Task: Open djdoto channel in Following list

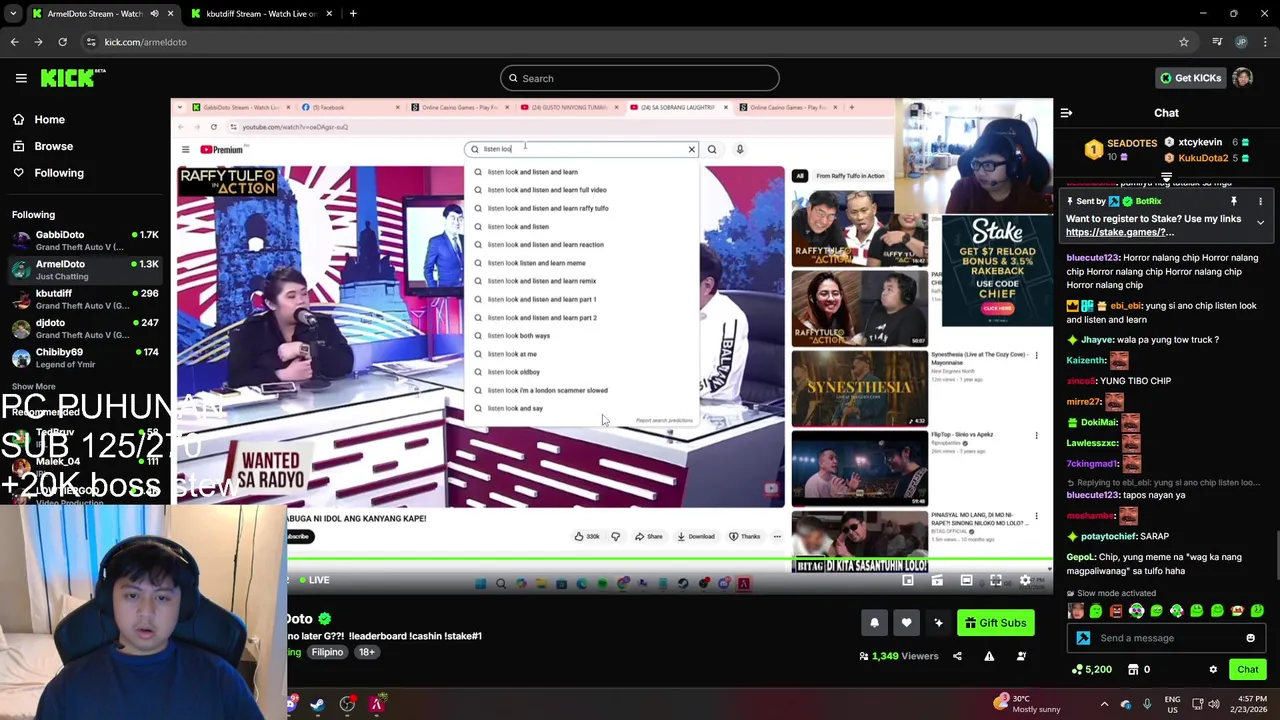Action: (x=84, y=328)
